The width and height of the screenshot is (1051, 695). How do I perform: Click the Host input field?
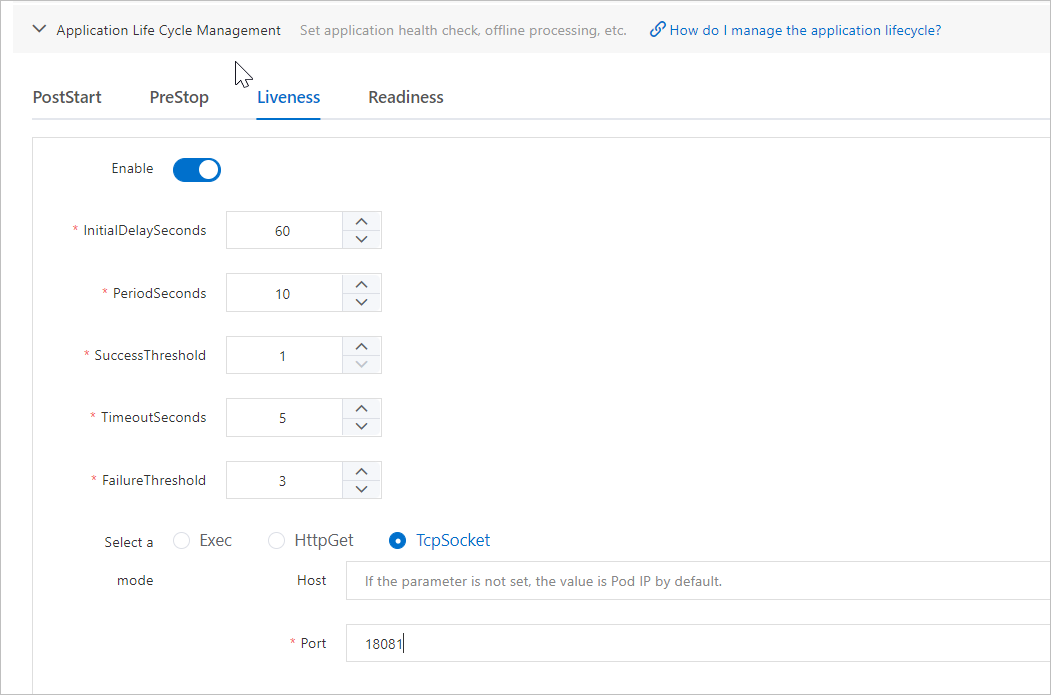(698, 580)
